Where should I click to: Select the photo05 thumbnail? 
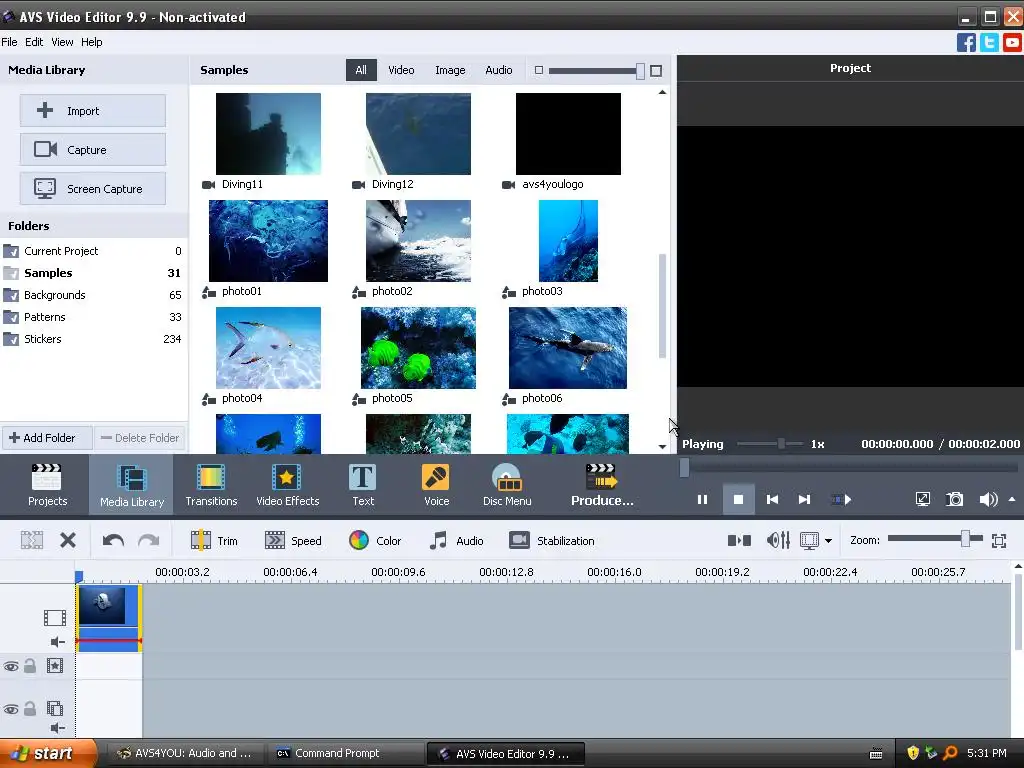pos(418,348)
